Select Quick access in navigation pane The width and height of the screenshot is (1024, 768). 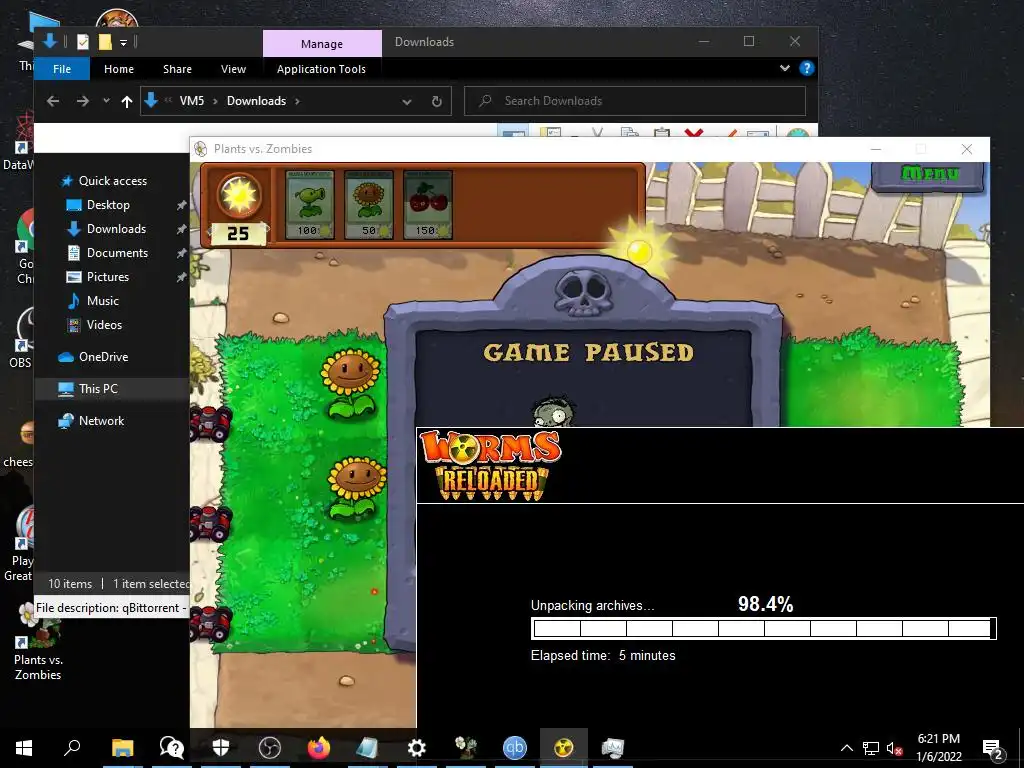pyautogui.click(x=112, y=181)
